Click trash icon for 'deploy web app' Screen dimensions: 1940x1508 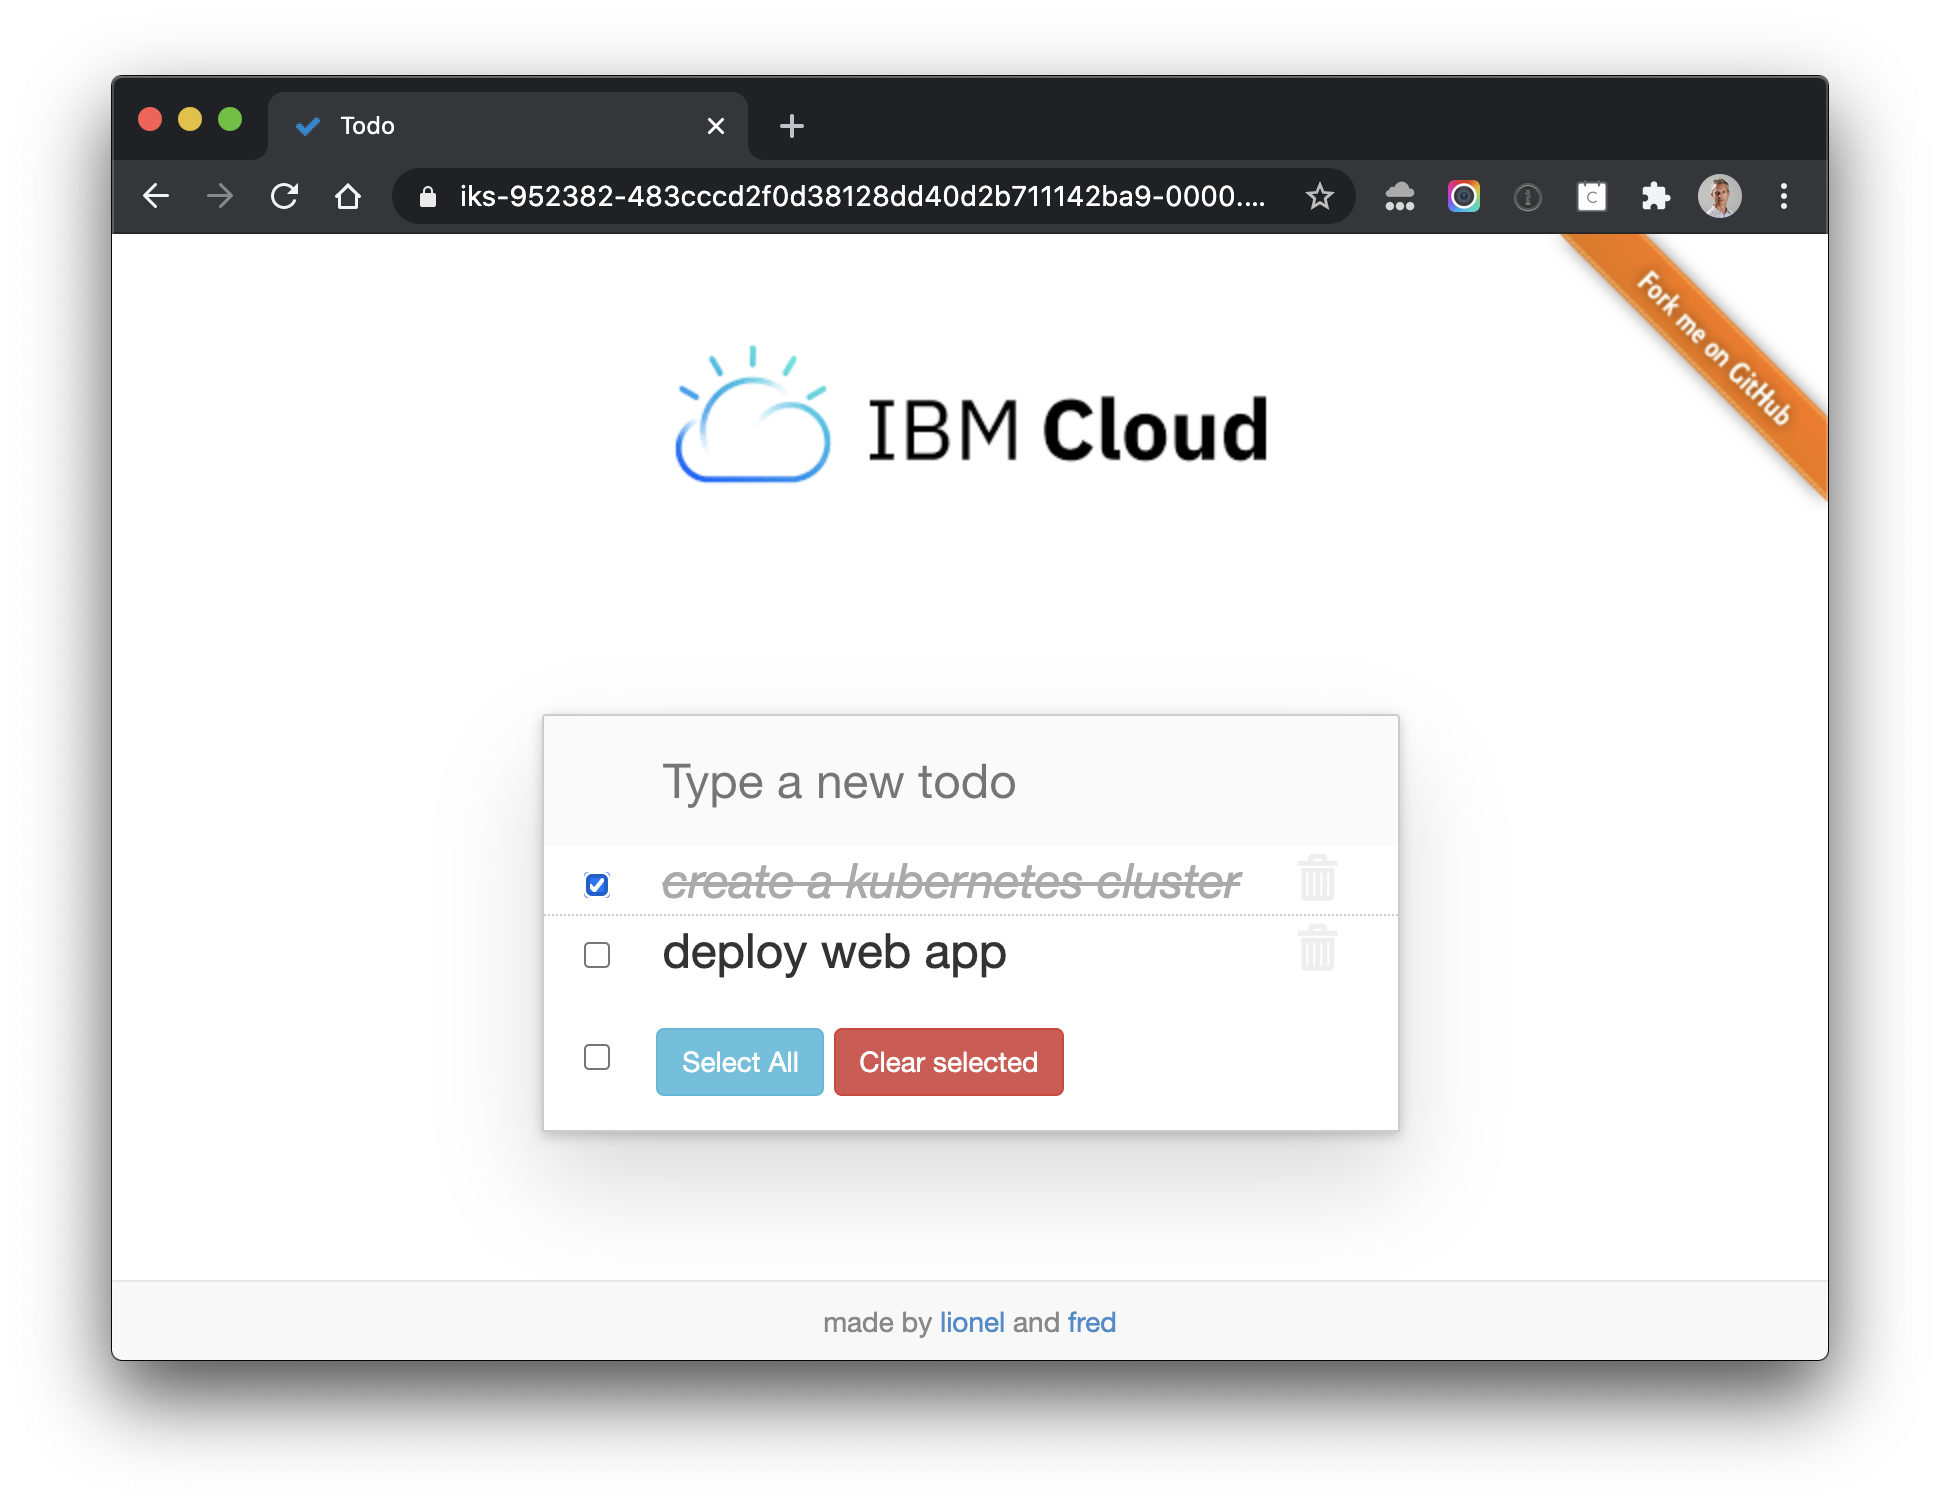click(x=1317, y=948)
